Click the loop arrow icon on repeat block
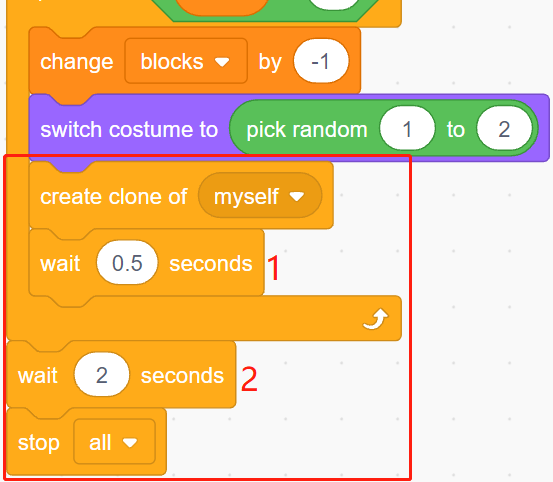The width and height of the screenshot is (553, 482). [x=375, y=319]
